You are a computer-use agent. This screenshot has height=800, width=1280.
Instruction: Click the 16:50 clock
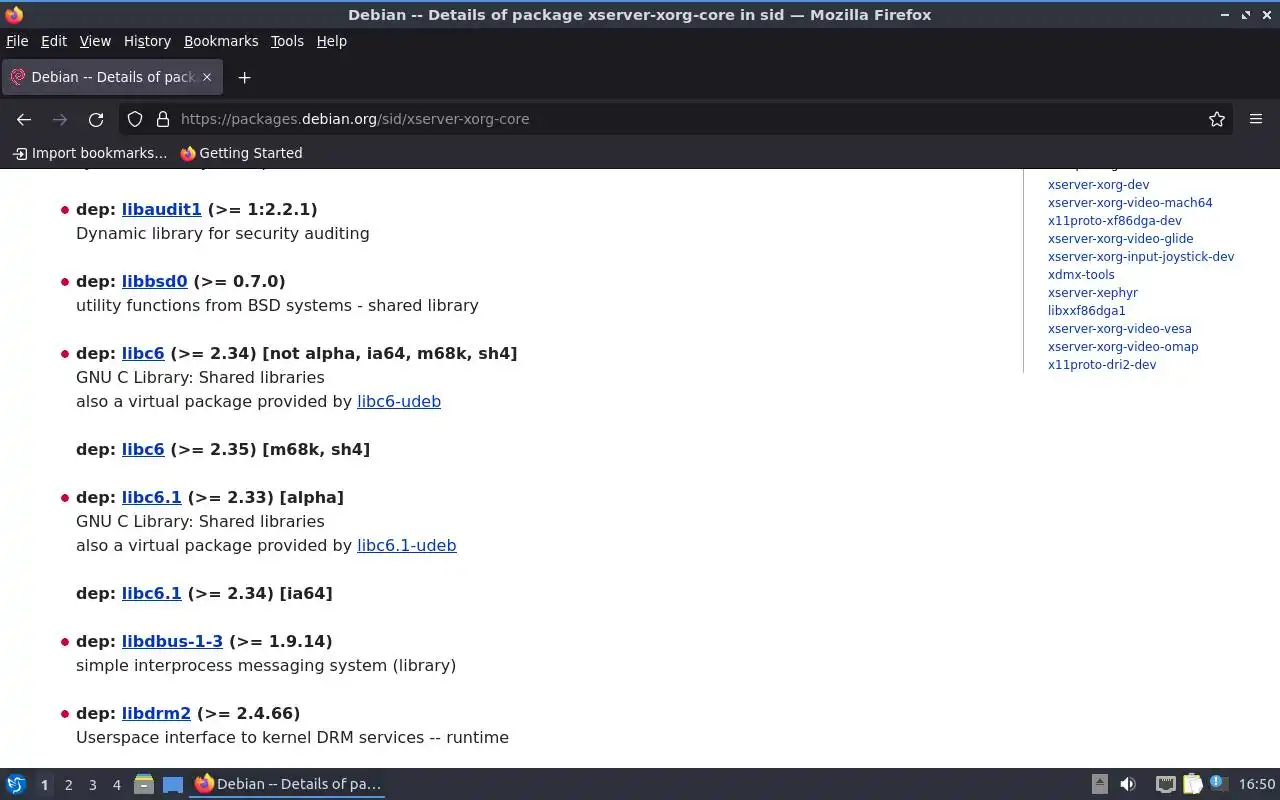(1257, 784)
